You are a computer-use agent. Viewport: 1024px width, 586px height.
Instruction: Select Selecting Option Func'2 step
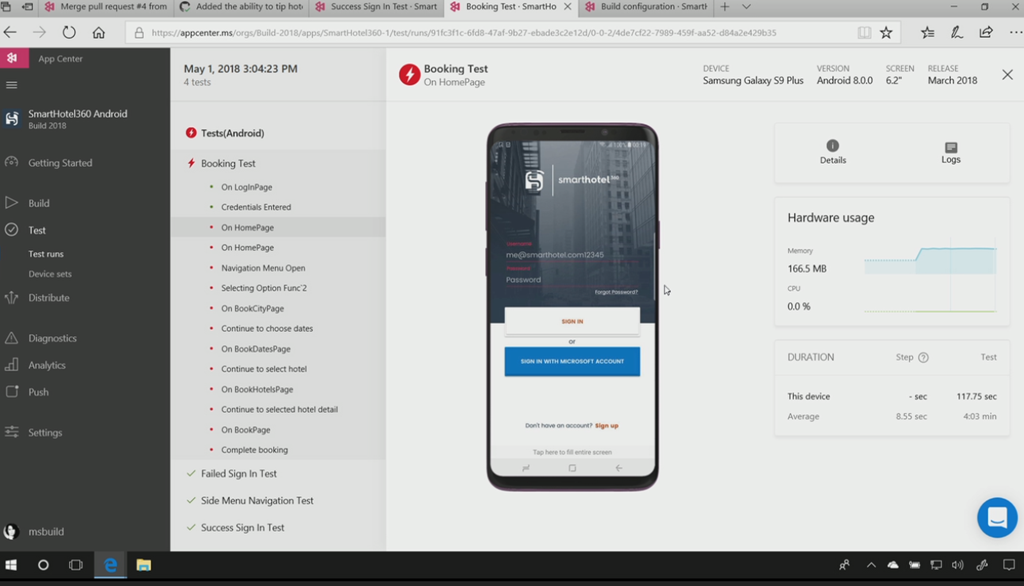pos(264,288)
